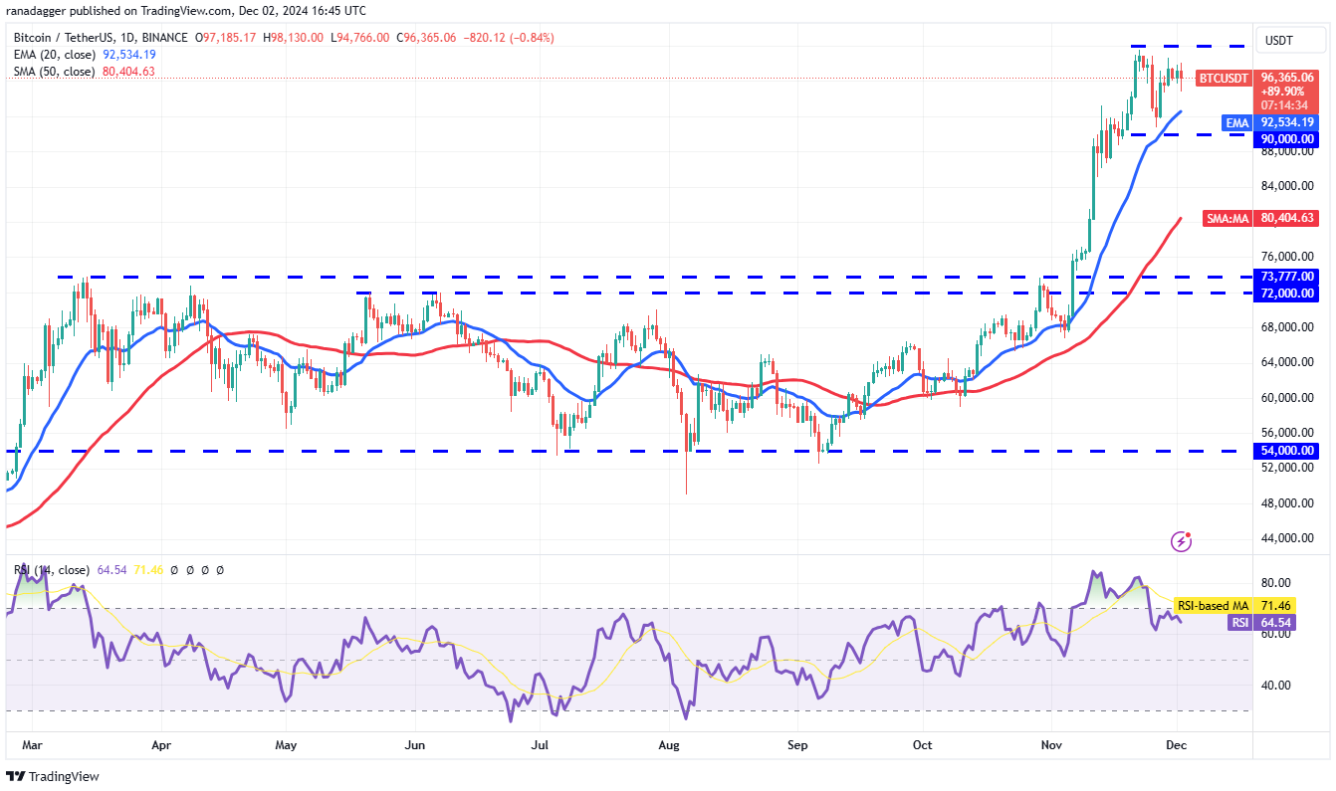Viewport: 1336px width, 791px height.
Task: Click the Jun label on time axis
Action: (416, 745)
